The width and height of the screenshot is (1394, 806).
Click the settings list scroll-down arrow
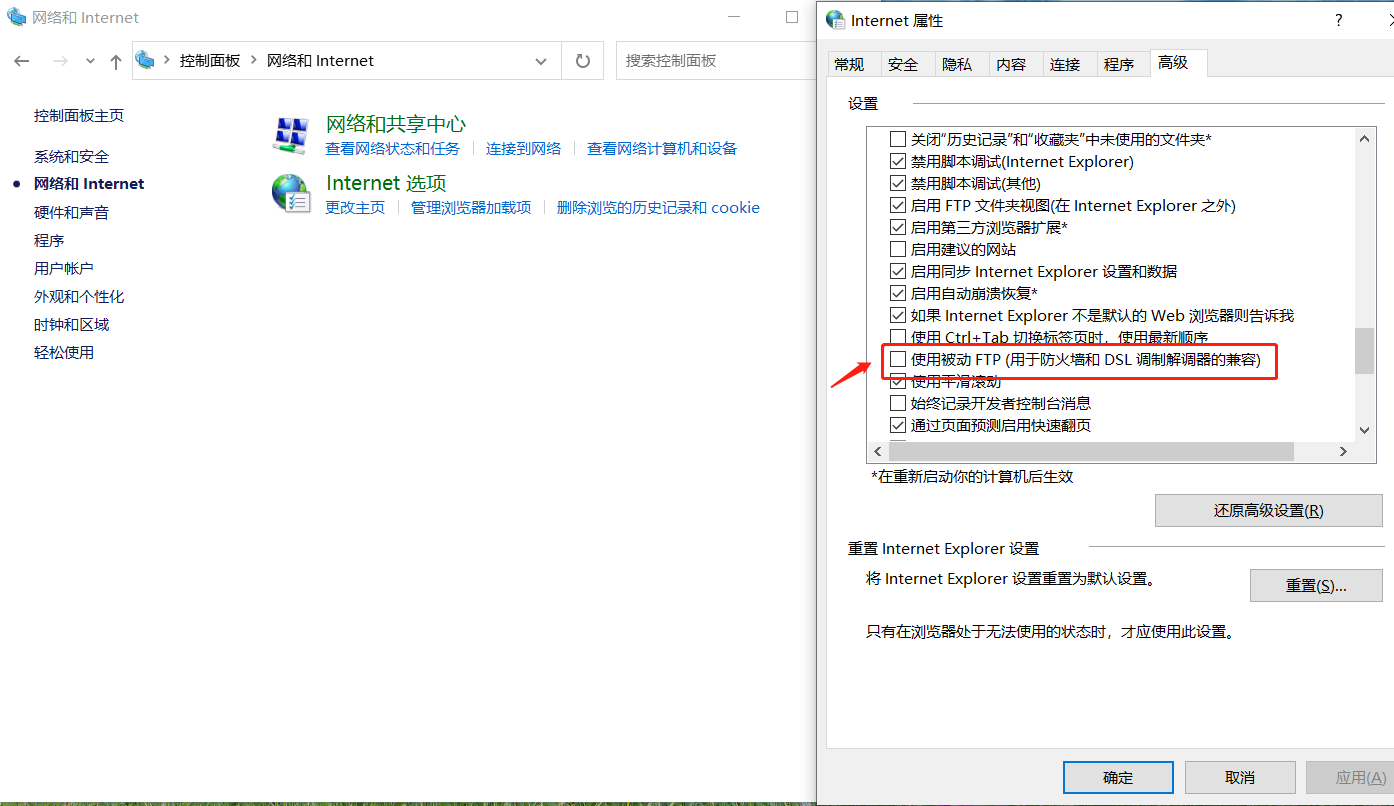coord(1365,430)
